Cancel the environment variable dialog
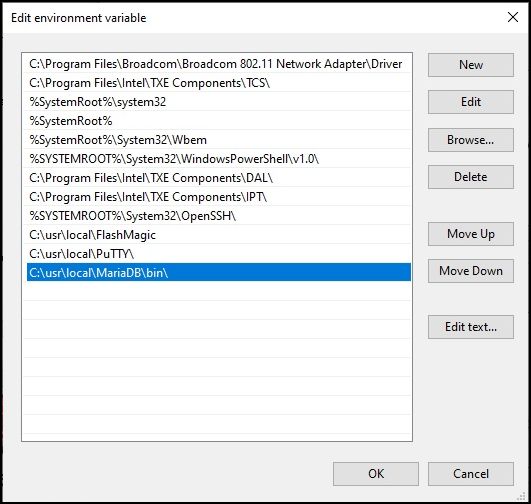 (x=471, y=474)
